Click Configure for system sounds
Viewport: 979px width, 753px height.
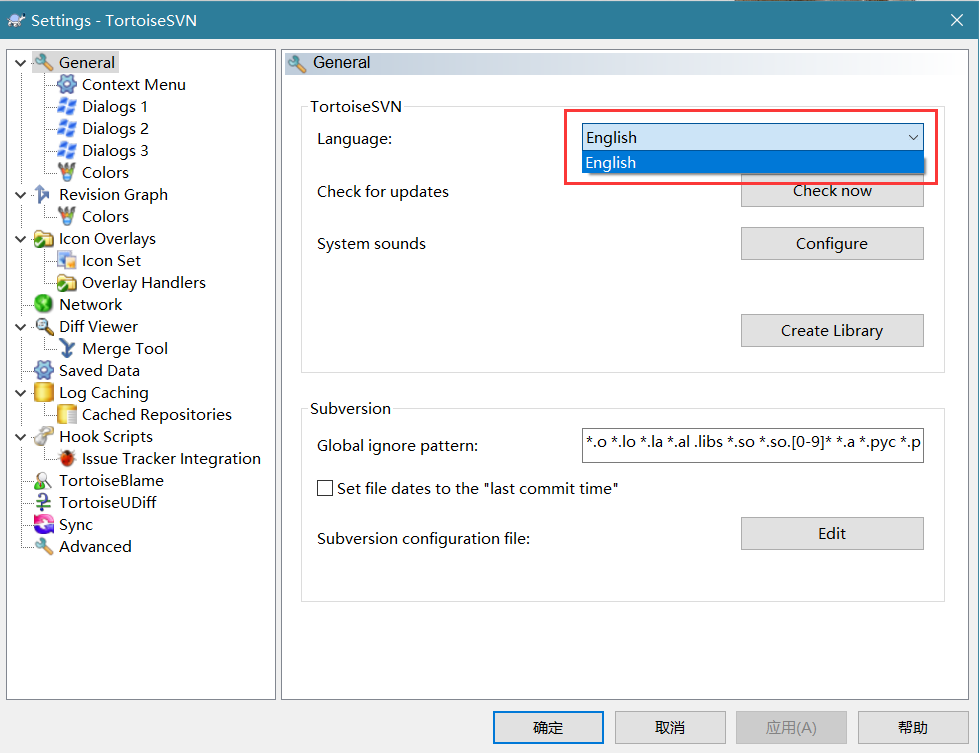tap(832, 244)
